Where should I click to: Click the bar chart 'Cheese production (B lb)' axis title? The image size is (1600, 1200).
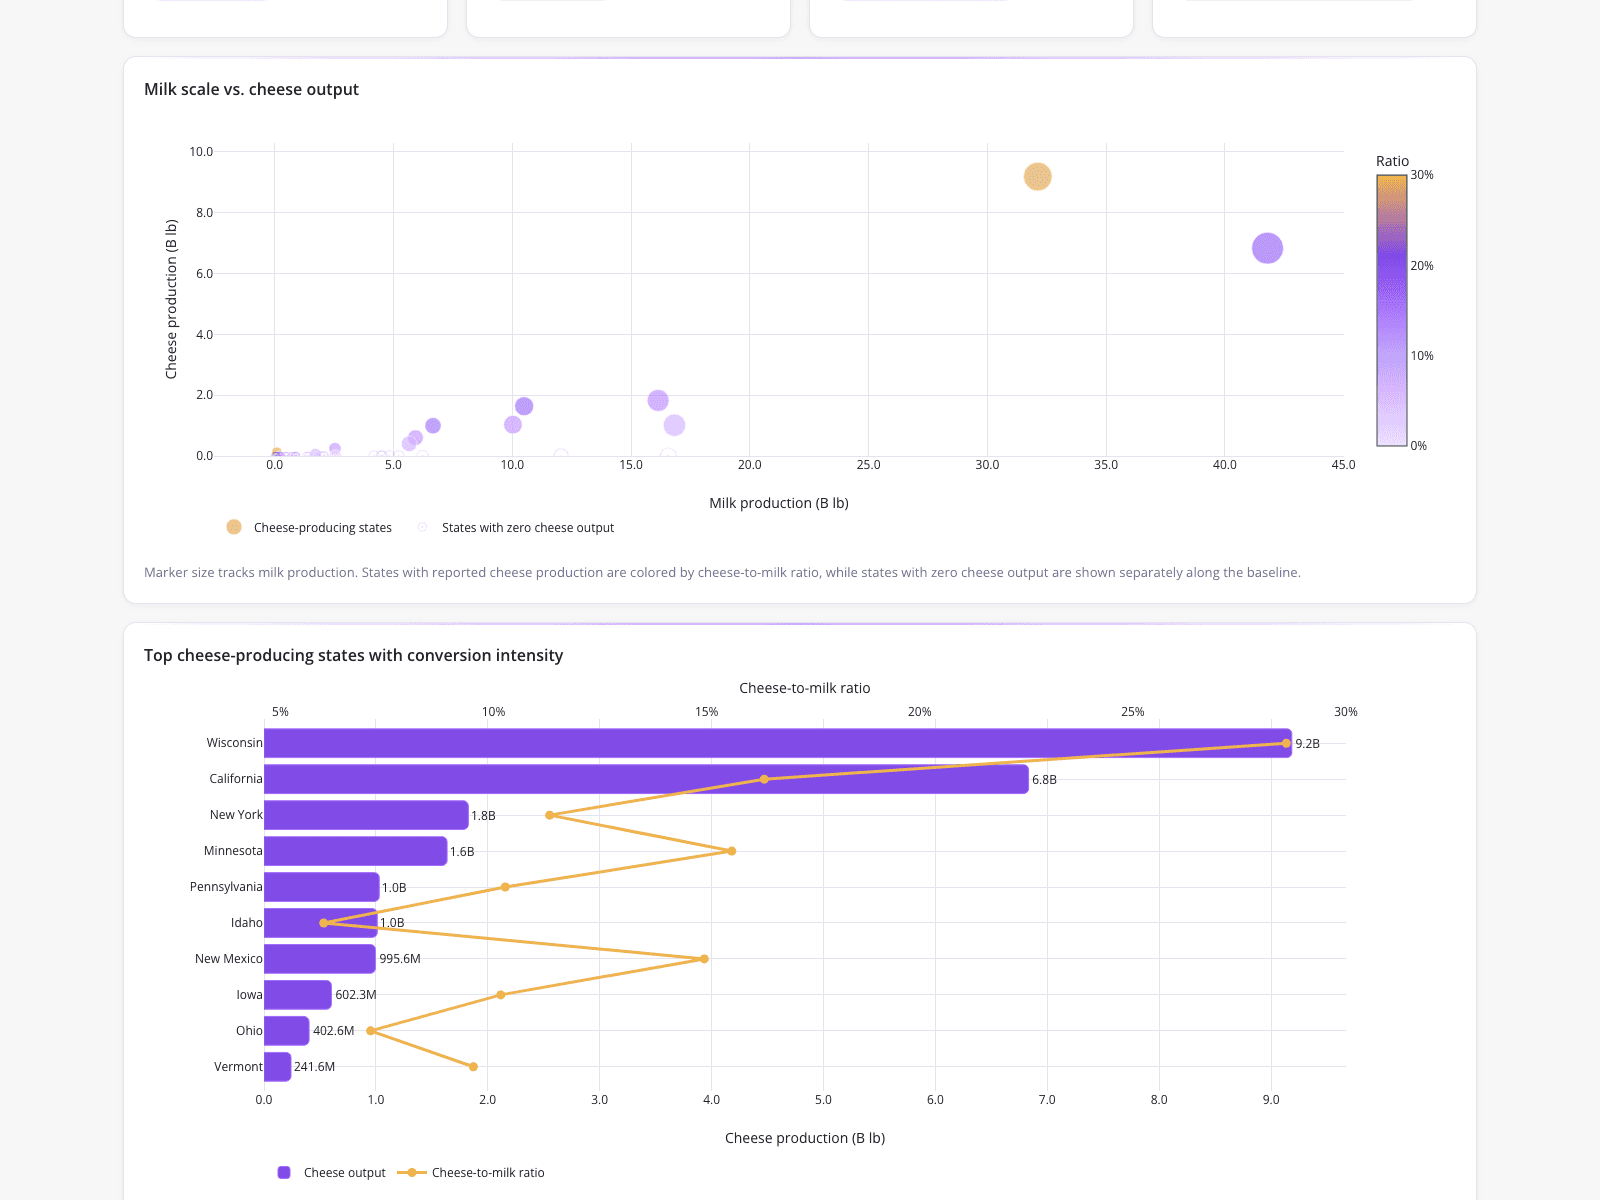click(x=805, y=1138)
